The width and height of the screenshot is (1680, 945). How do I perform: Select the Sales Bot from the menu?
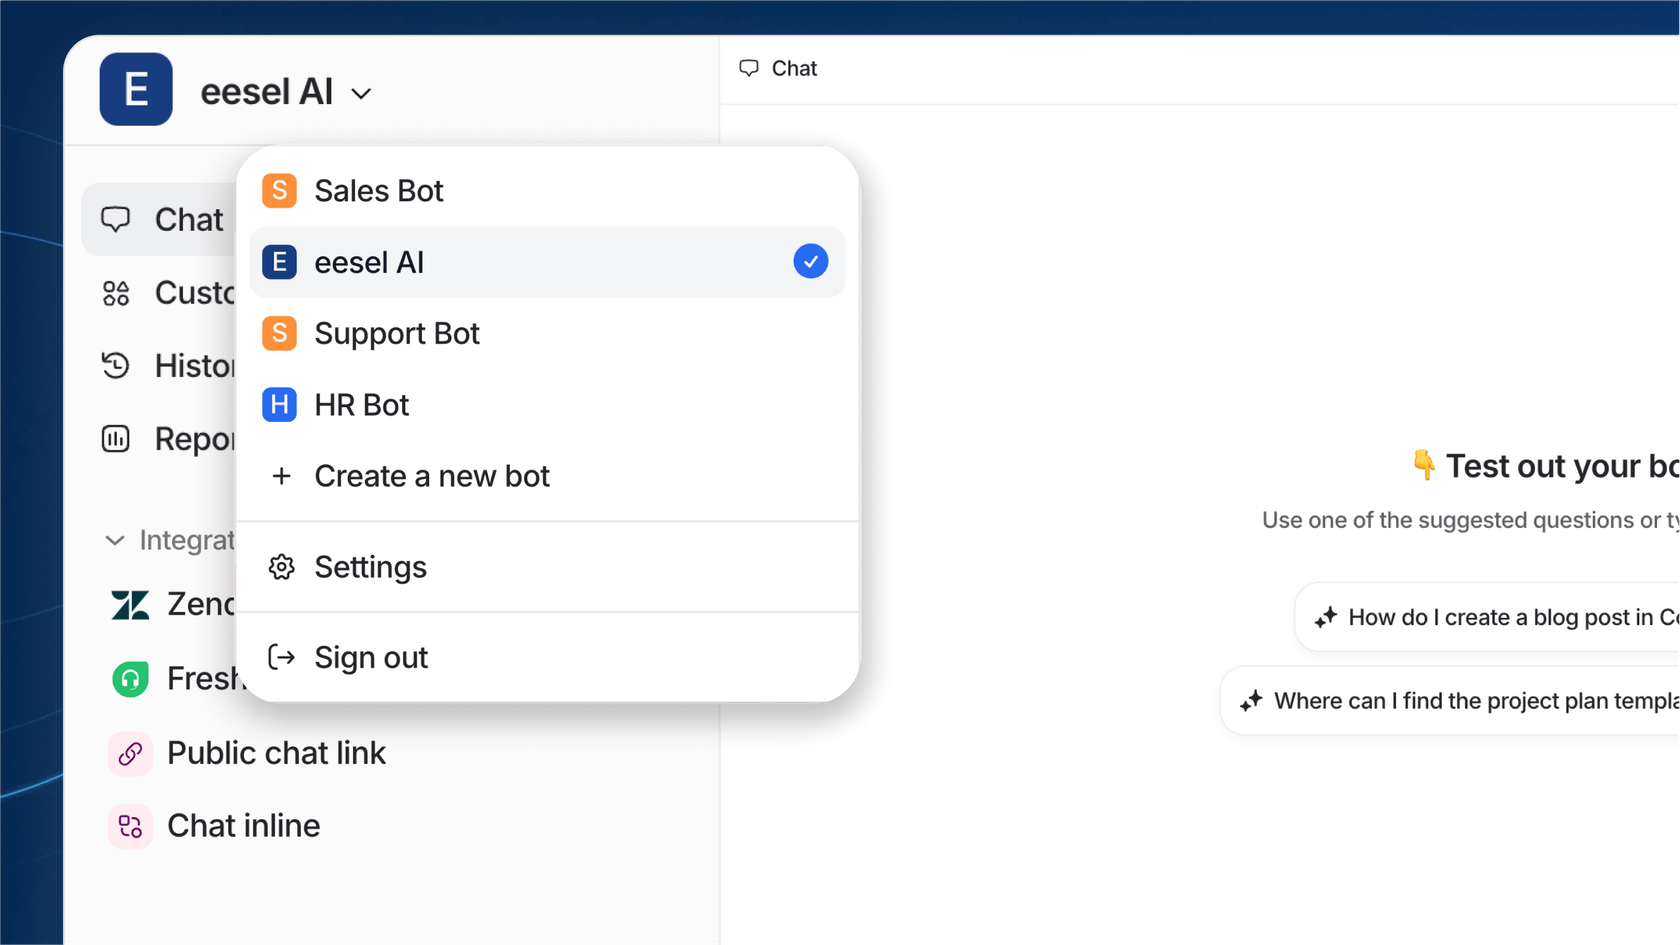[378, 190]
